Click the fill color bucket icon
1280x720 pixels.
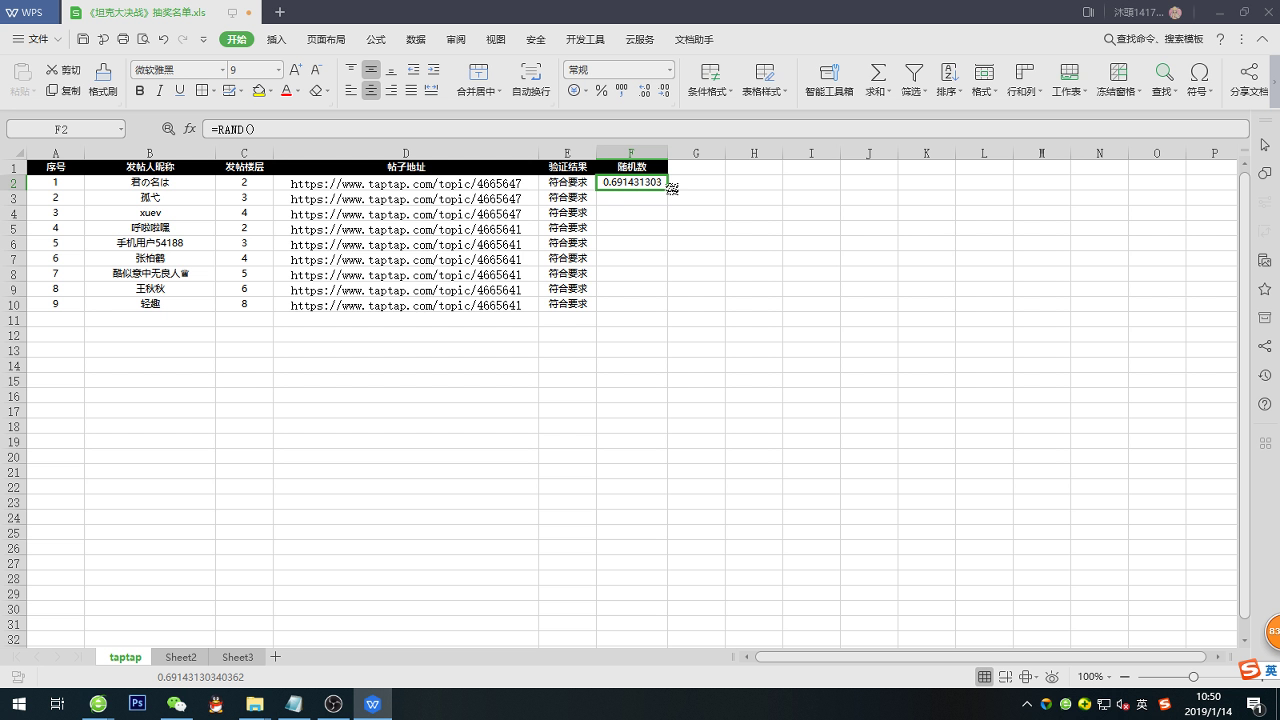point(259,91)
